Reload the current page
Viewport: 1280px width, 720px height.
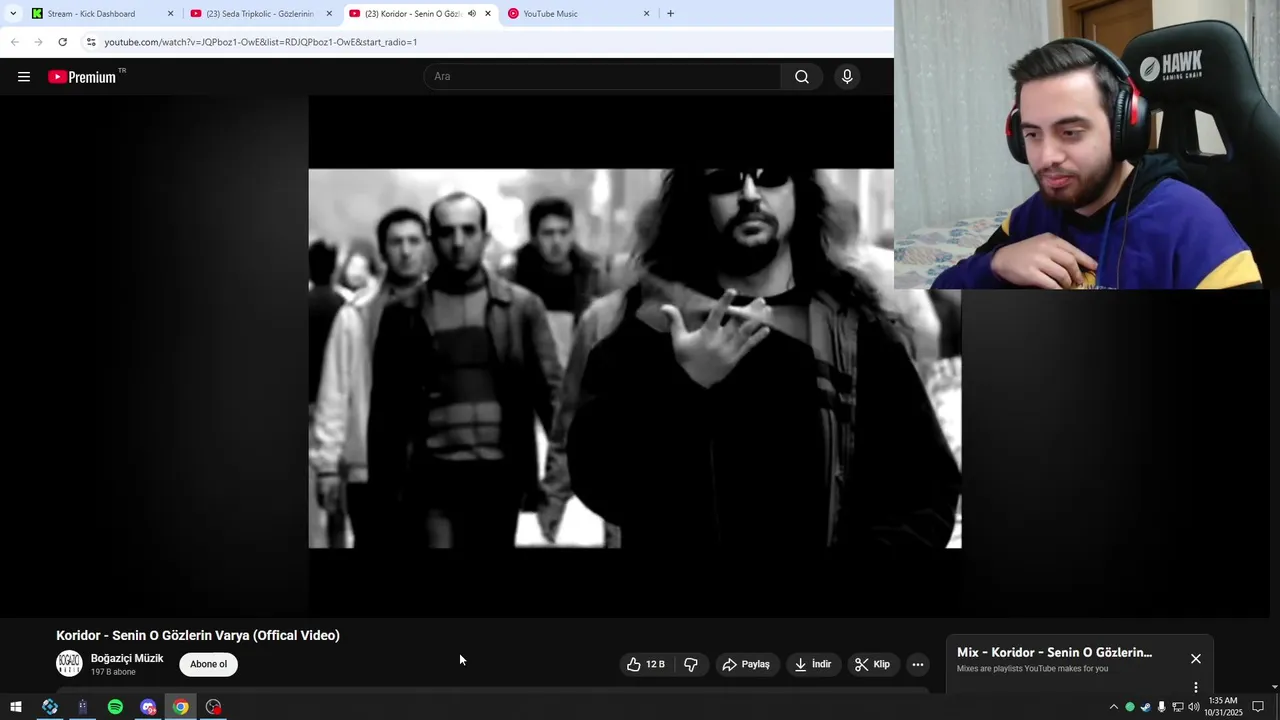[62, 42]
